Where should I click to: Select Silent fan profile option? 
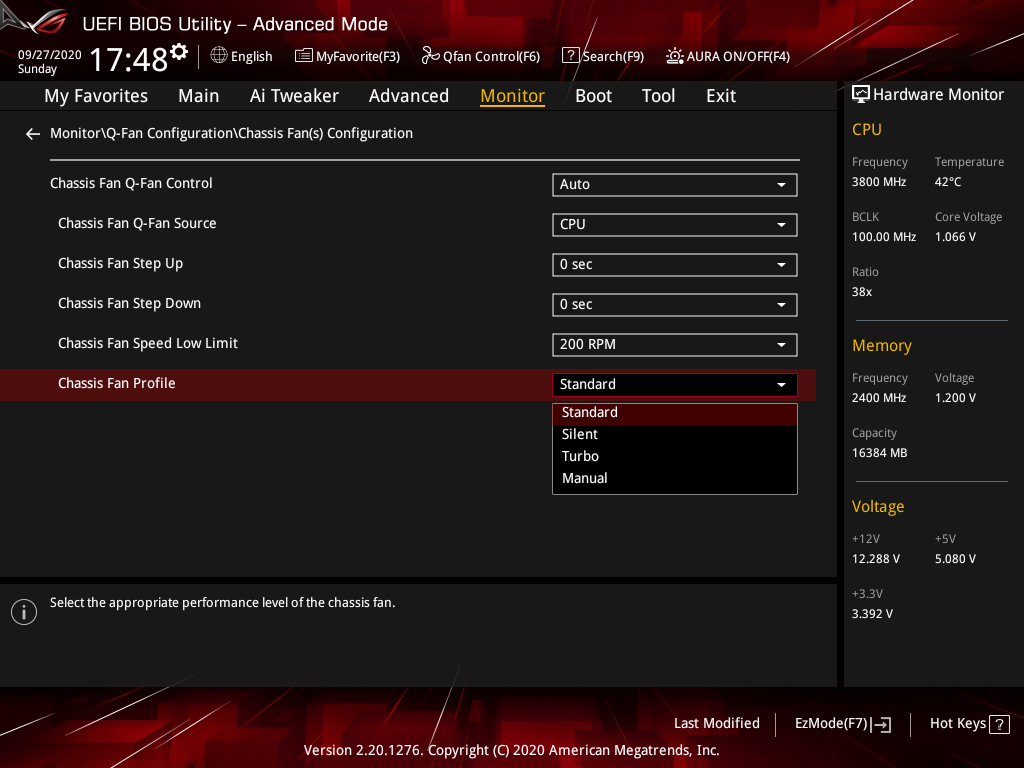[x=675, y=435]
